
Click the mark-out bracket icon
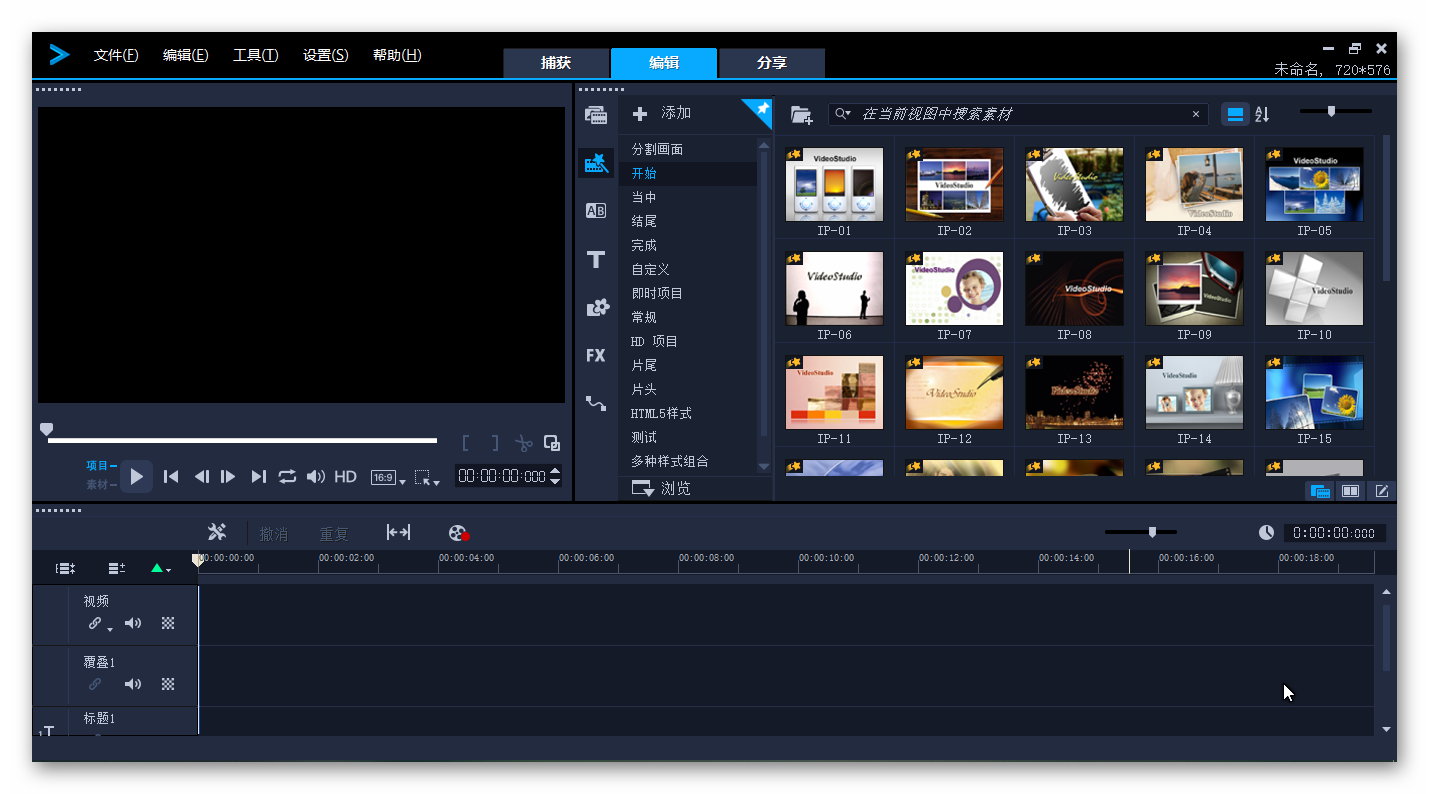click(494, 443)
